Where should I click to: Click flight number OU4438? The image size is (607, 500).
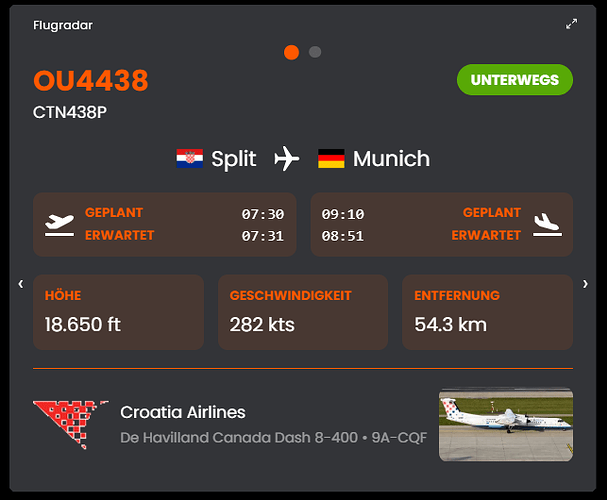[90, 80]
